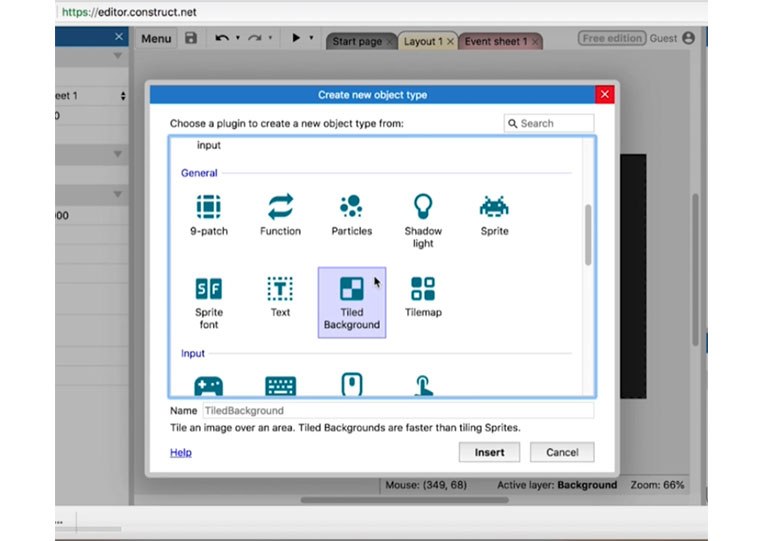
Task: Select the Keyboard input plugin icon
Action: (280, 386)
